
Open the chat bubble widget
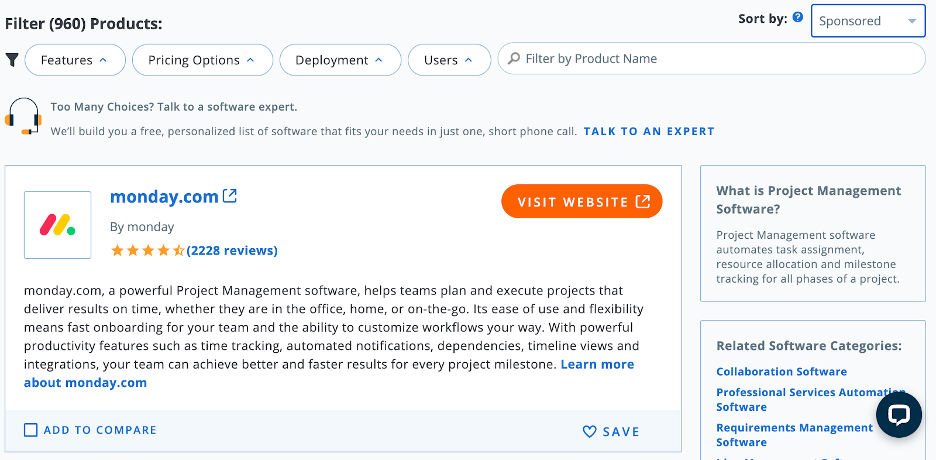tap(898, 415)
